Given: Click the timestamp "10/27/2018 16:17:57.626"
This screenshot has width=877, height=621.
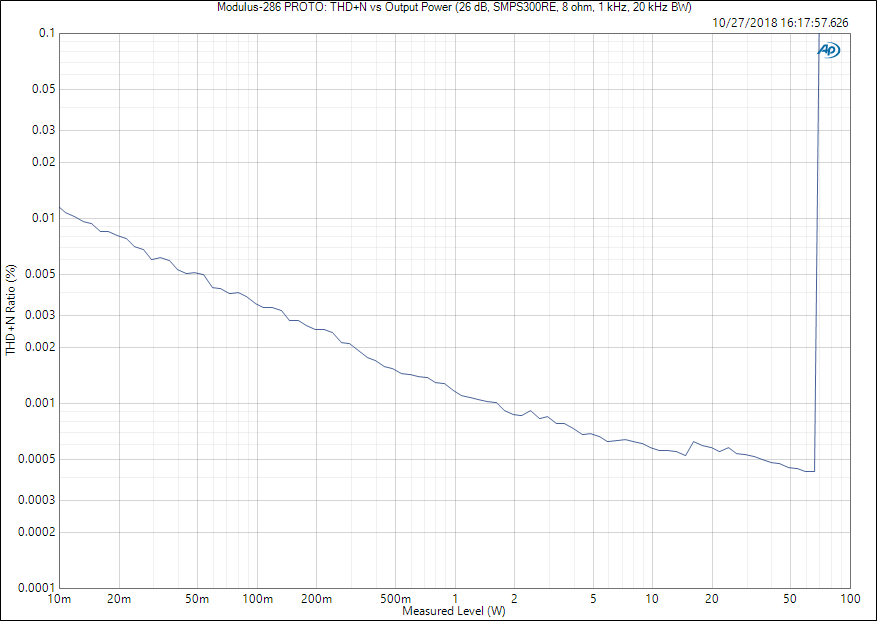Looking at the screenshot, I should [780, 23].
